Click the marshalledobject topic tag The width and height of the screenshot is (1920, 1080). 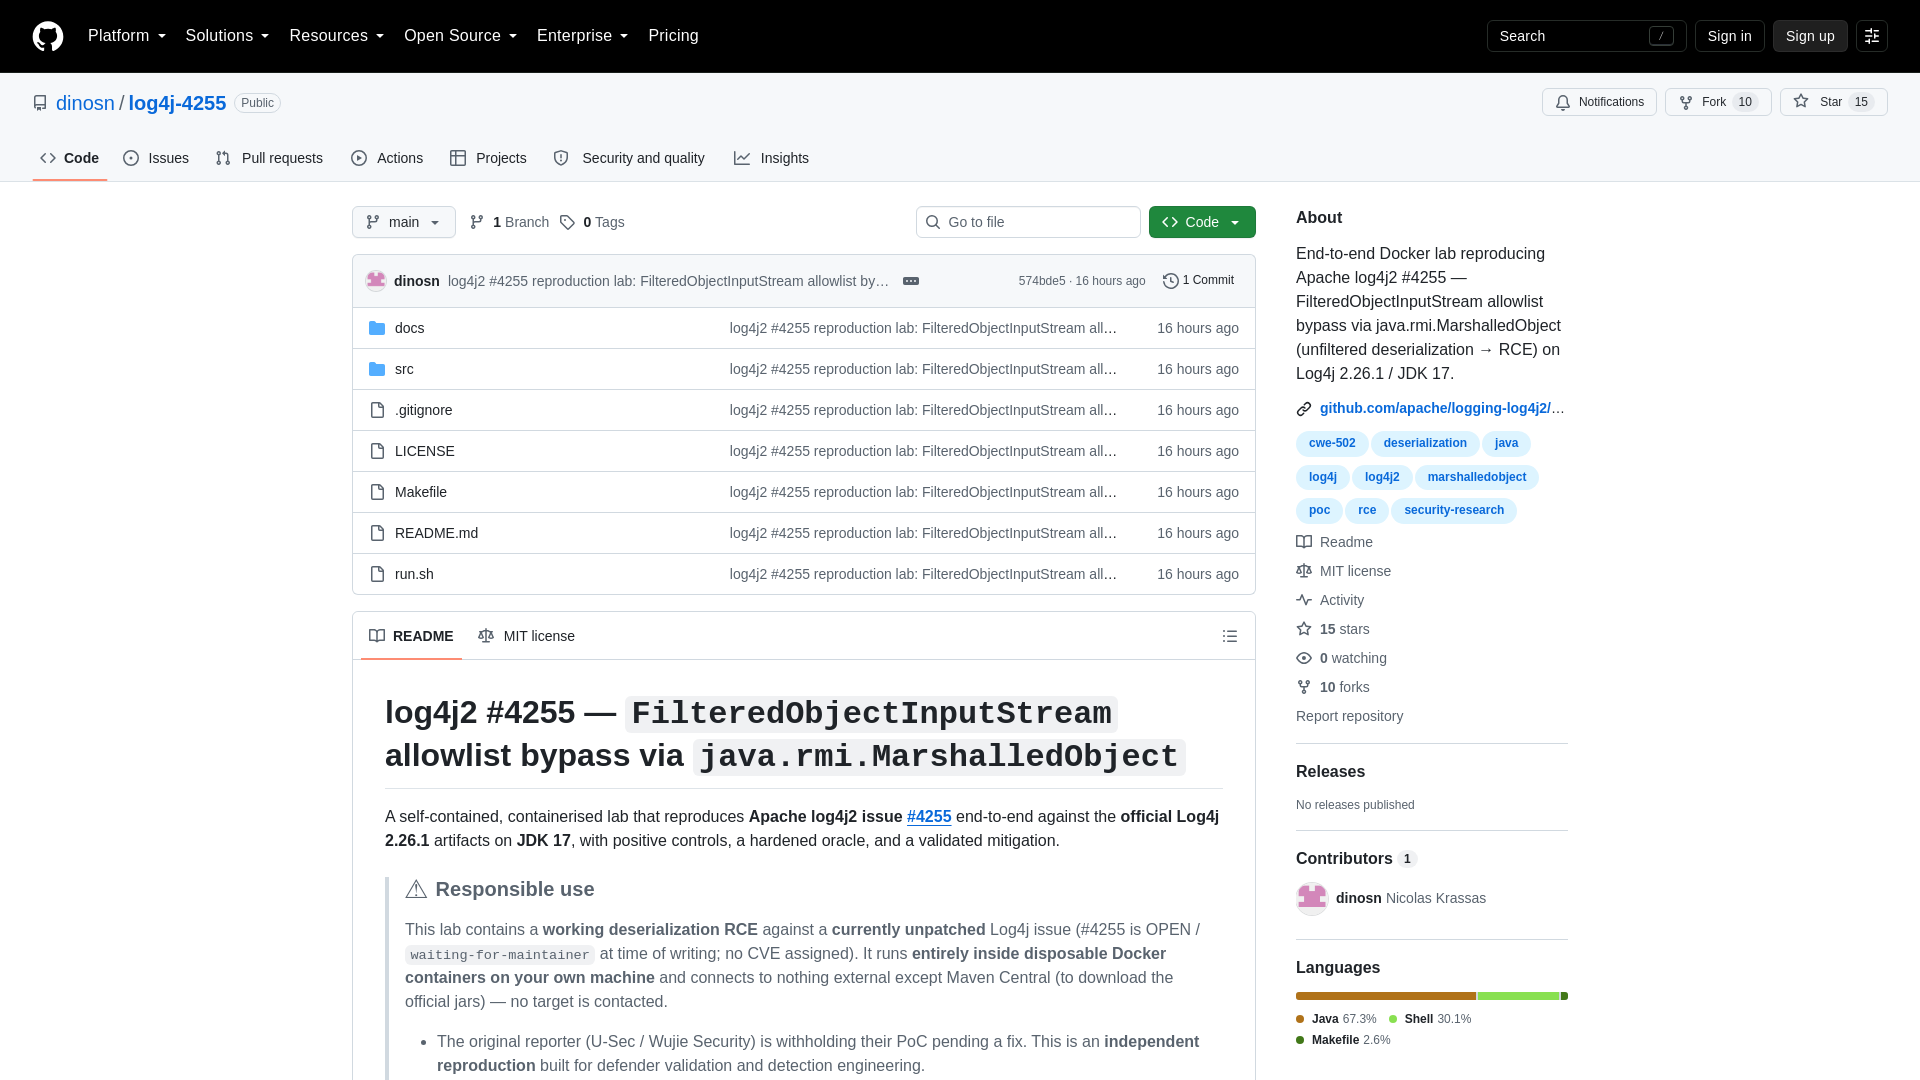[x=1476, y=477]
